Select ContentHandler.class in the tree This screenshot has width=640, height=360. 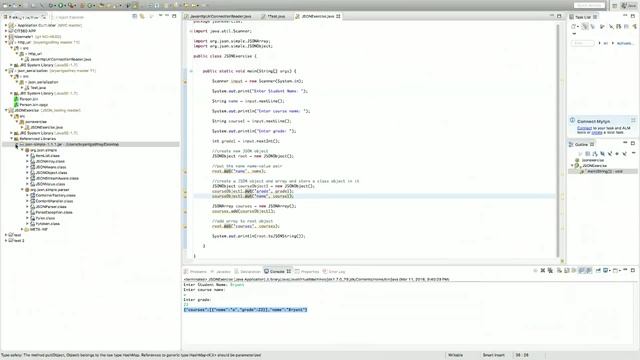click(x=54, y=201)
